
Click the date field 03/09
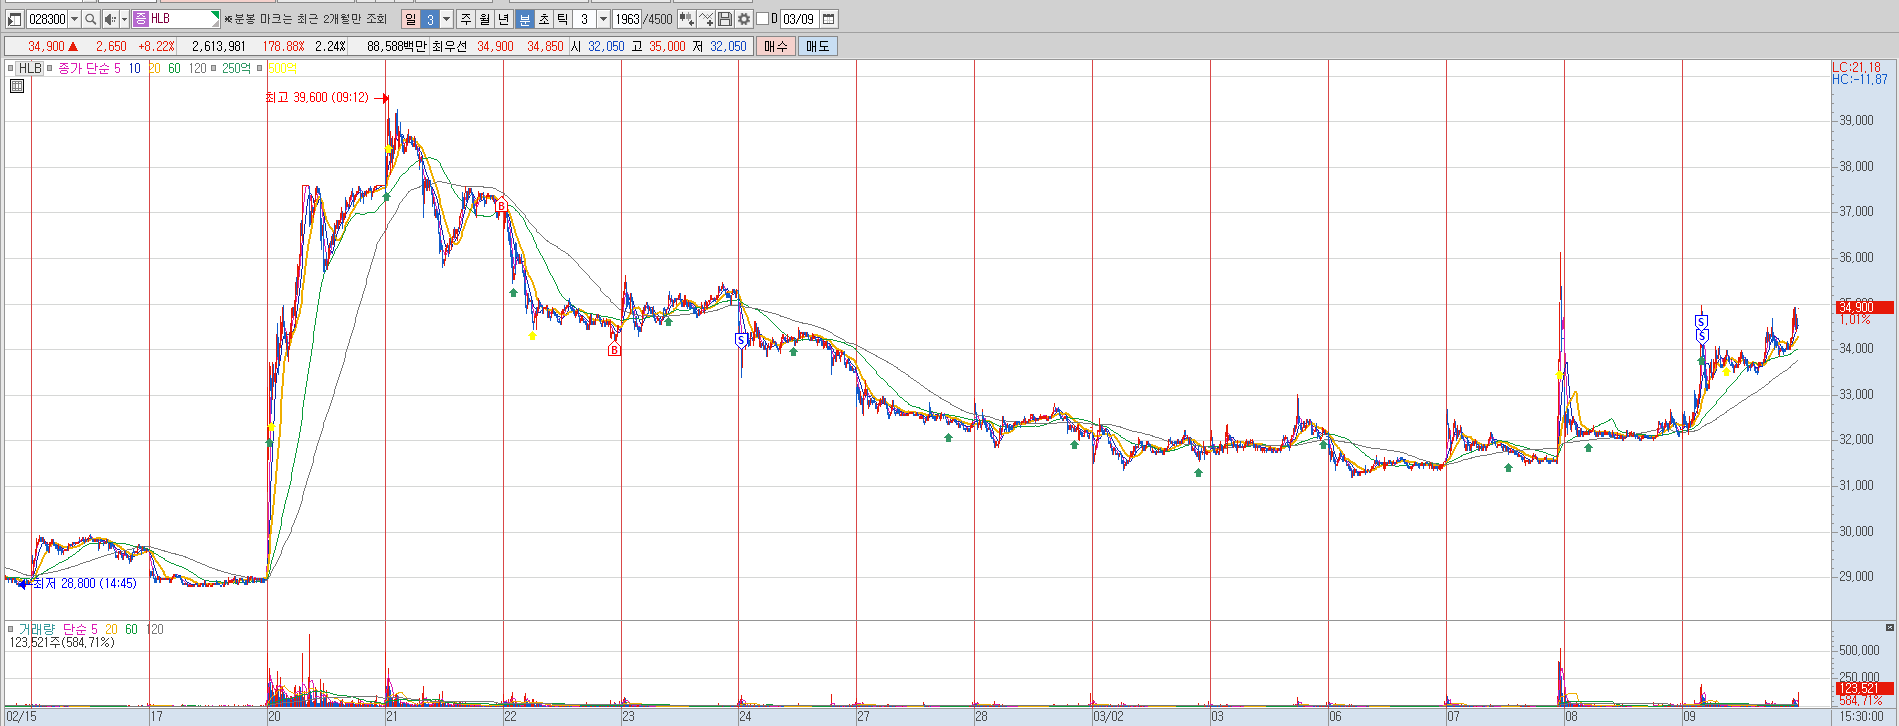(799, 19)
